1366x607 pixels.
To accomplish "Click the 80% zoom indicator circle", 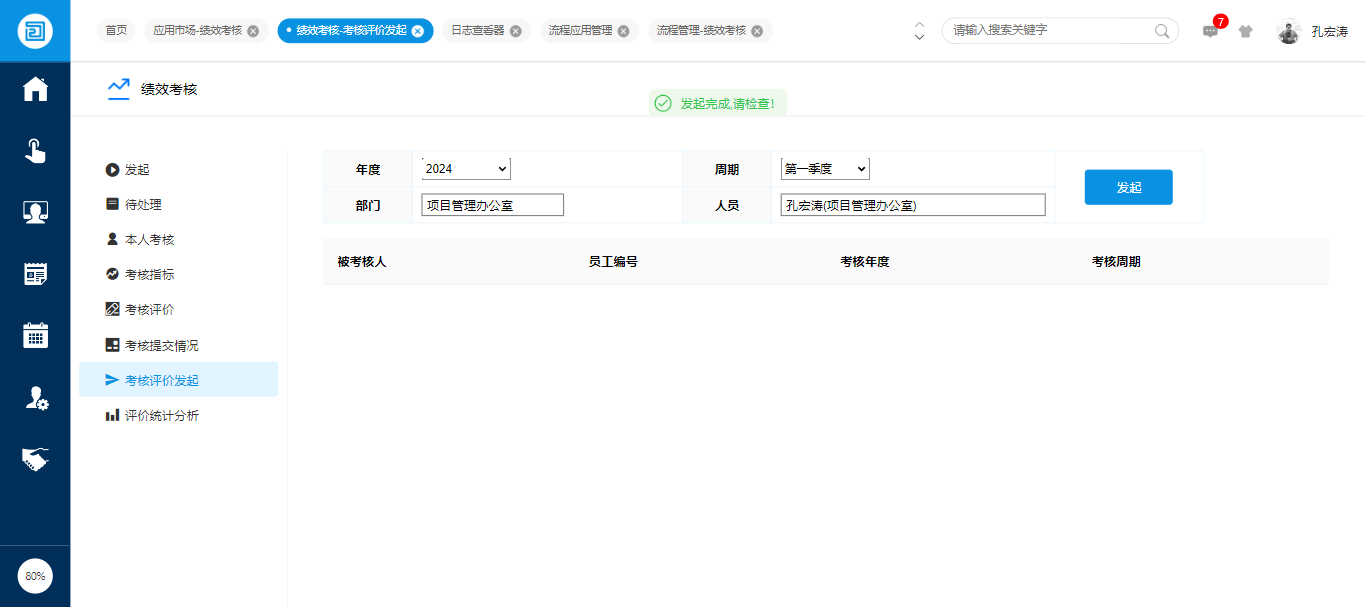I will tap(35, 576).
